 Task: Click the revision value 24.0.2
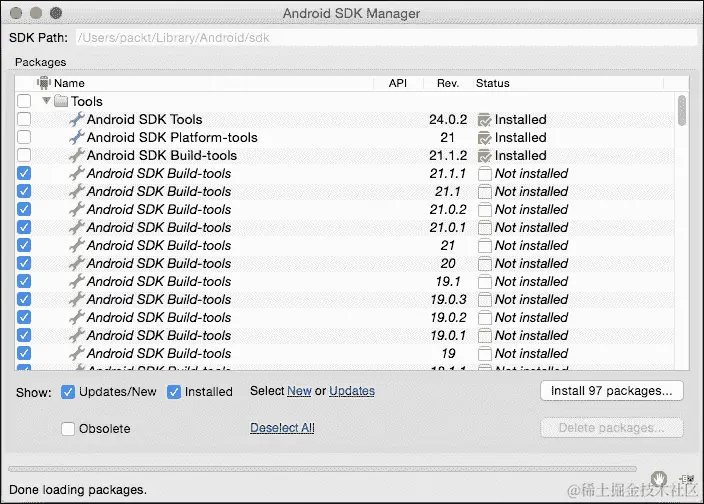tap(448, 119)
